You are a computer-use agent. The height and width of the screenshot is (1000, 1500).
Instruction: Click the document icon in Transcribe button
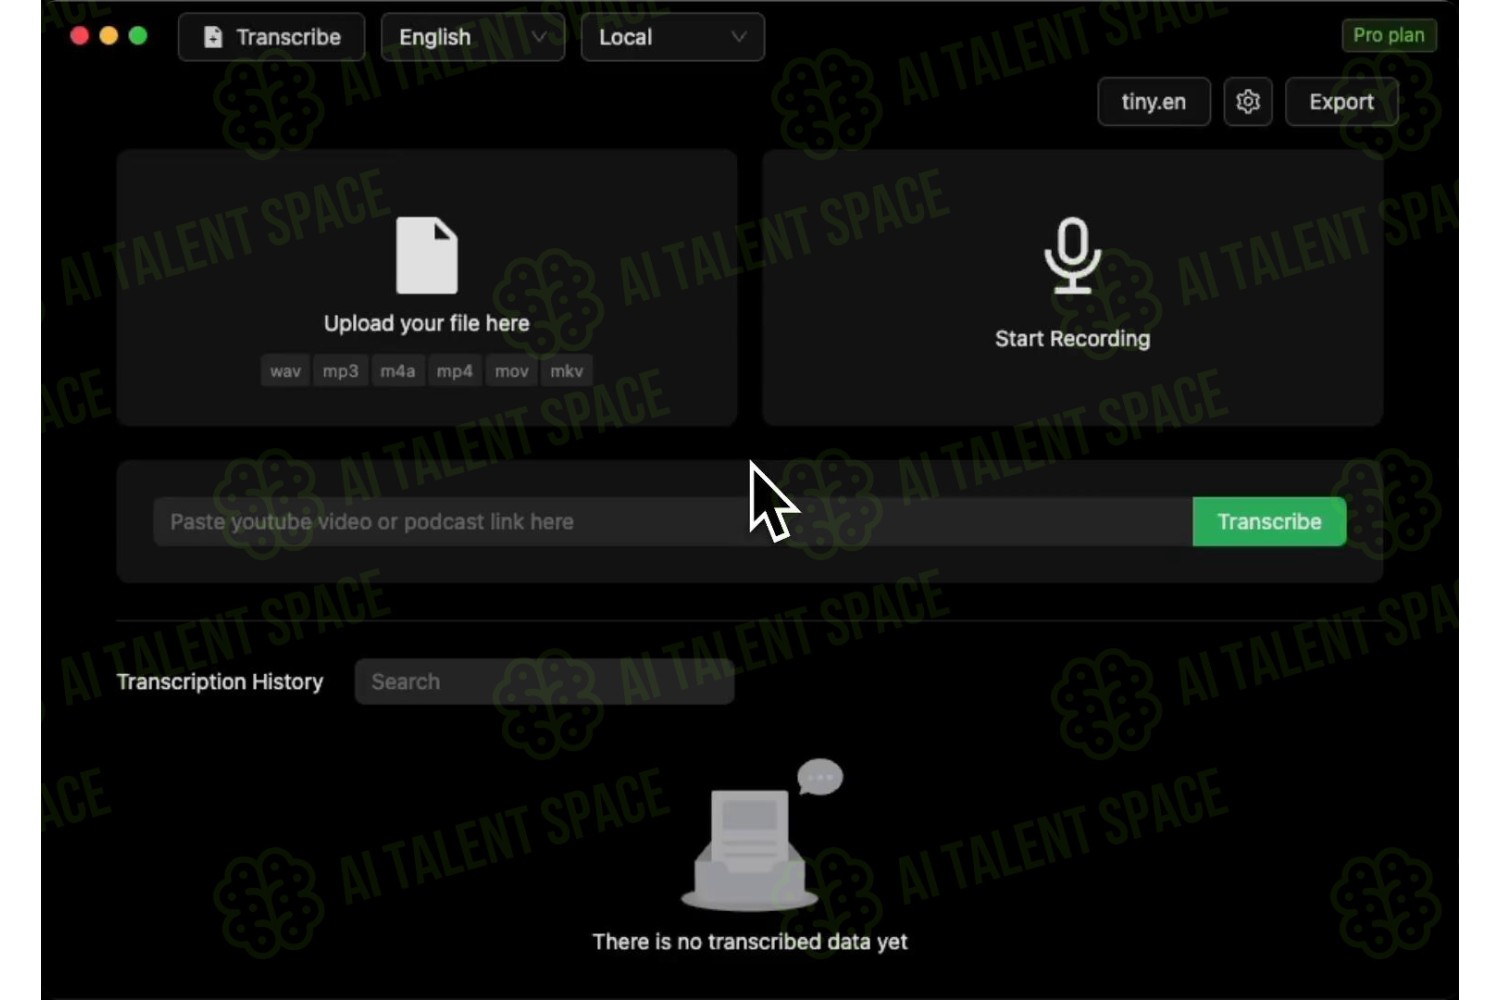click(213, 37)
